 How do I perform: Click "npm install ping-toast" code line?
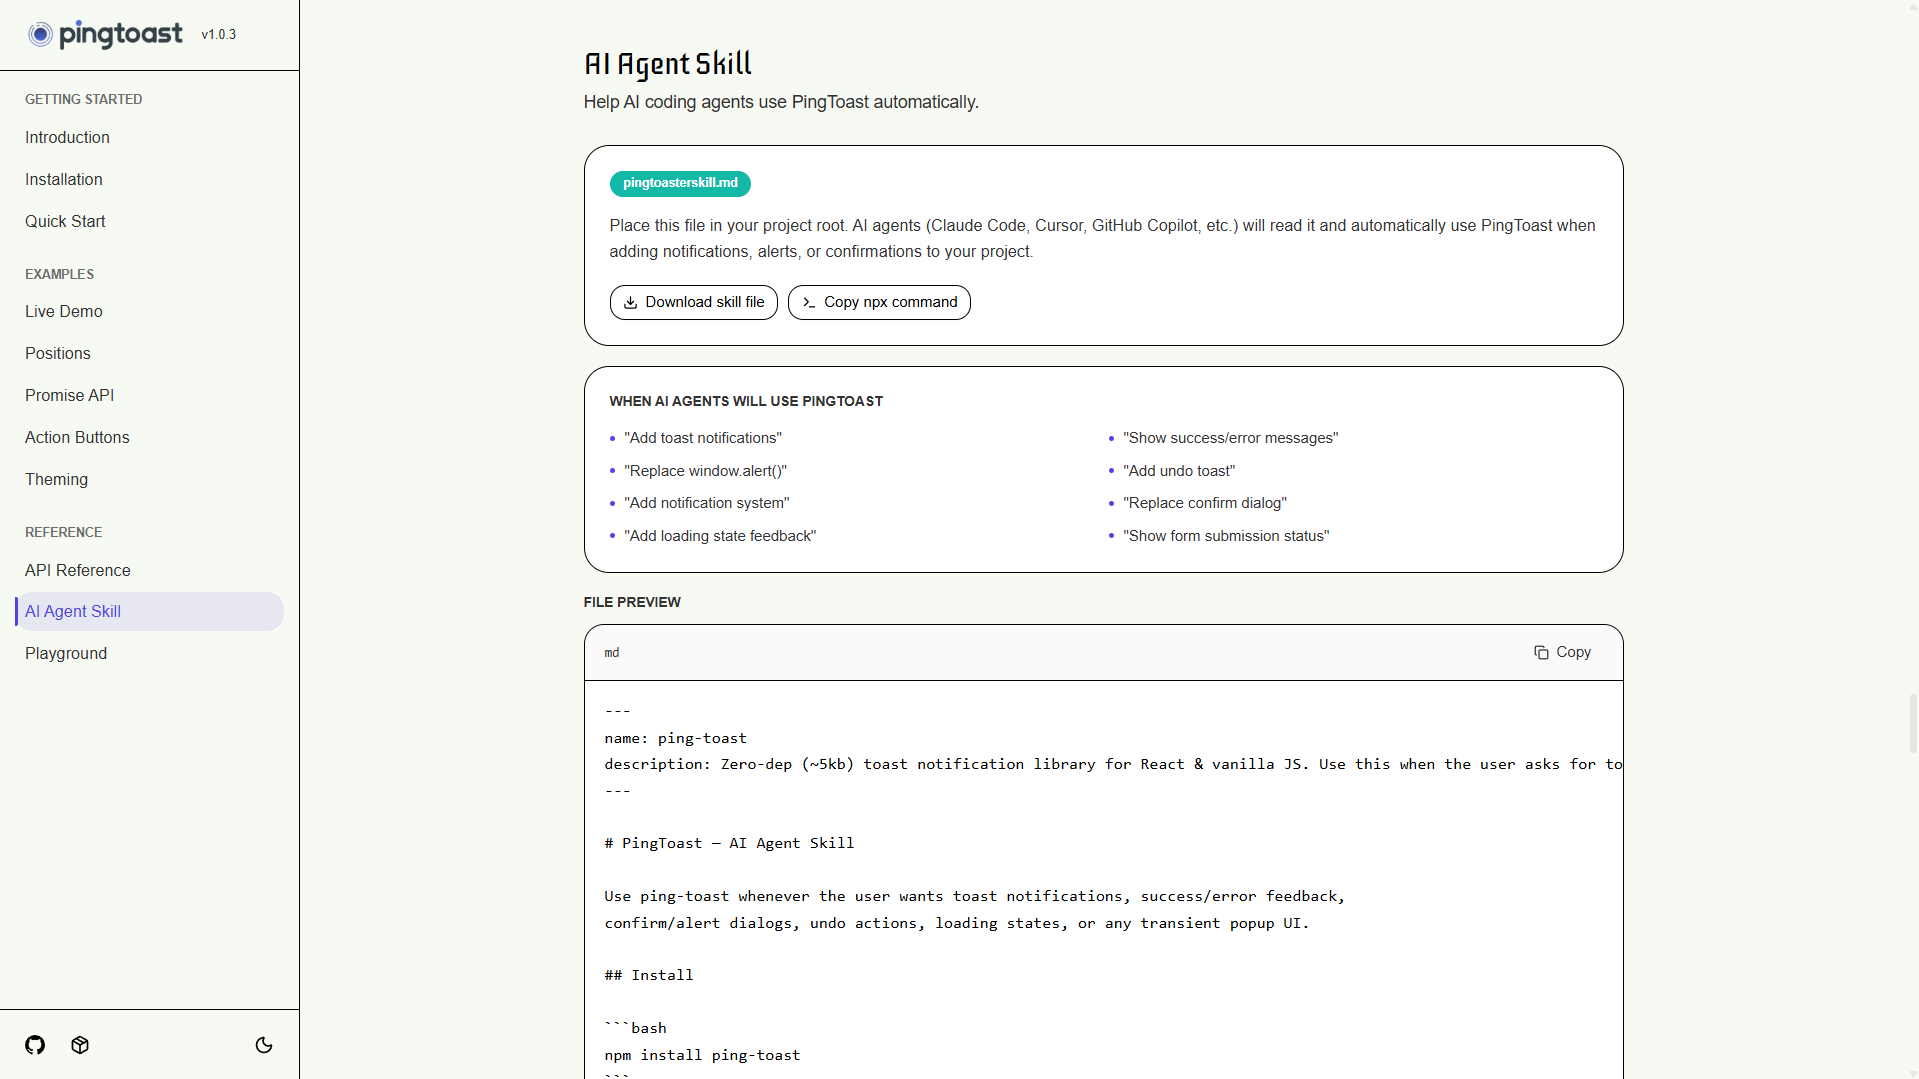pos(702,1055)
